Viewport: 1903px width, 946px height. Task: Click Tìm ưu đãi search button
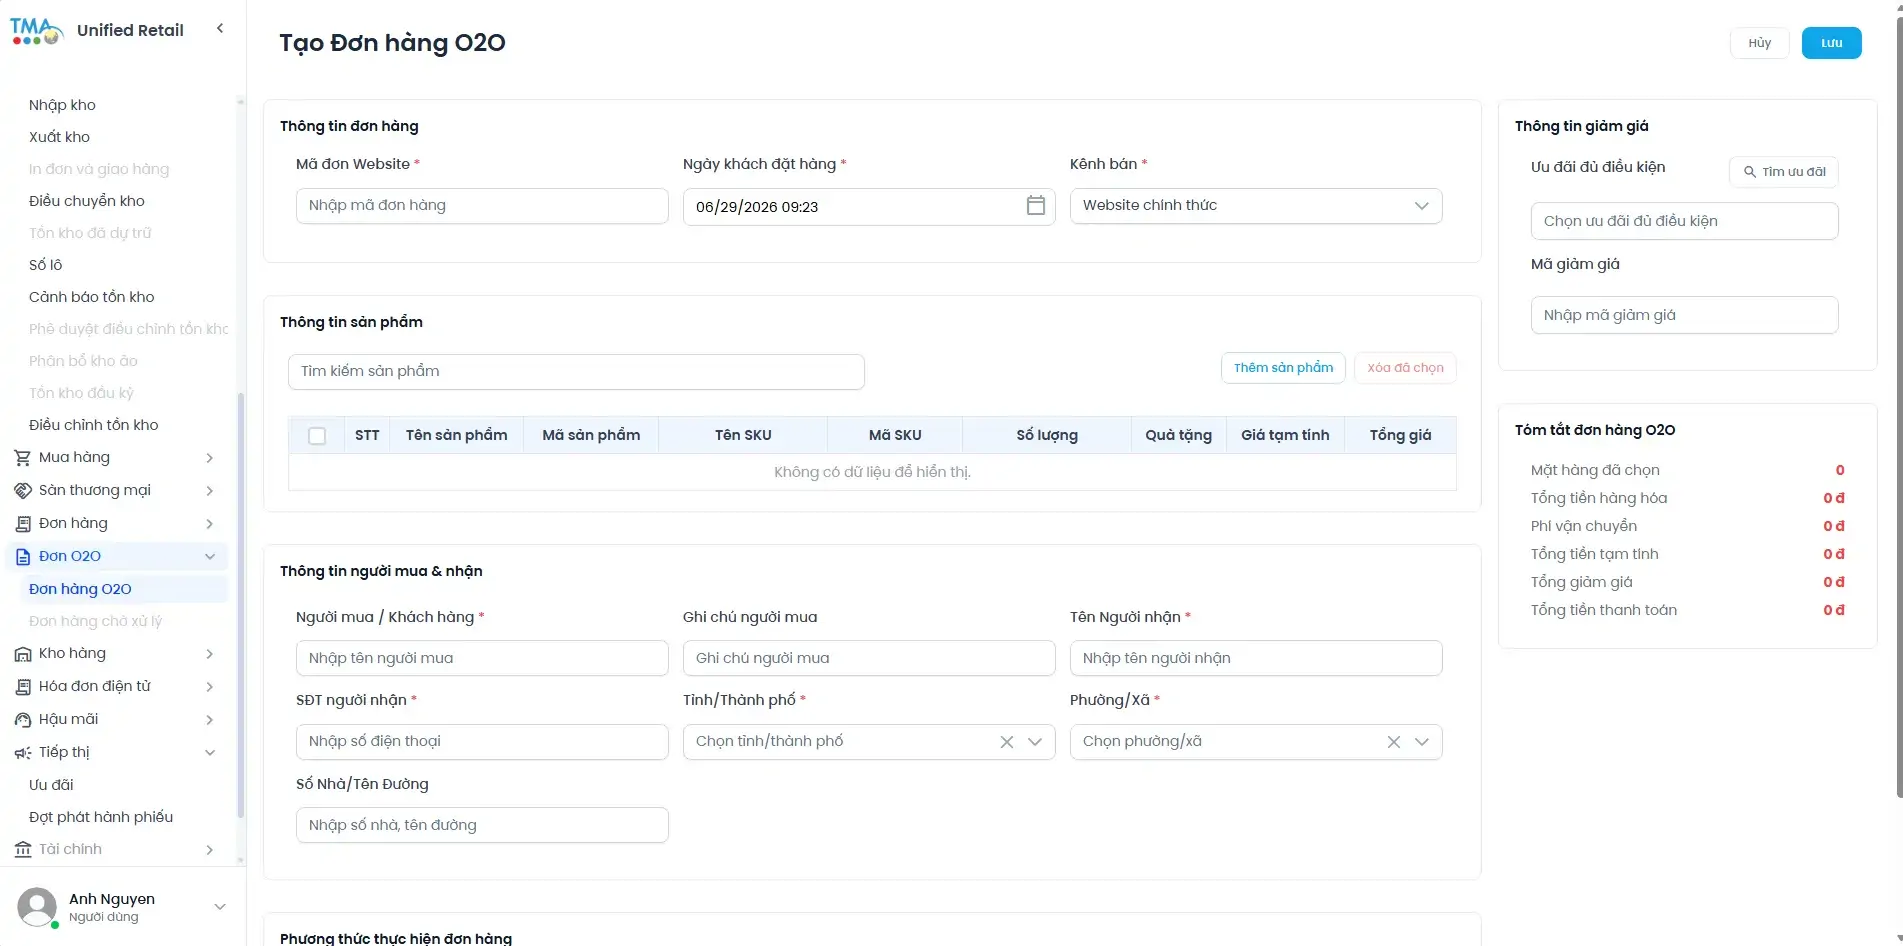click(x=1784, y=172)
